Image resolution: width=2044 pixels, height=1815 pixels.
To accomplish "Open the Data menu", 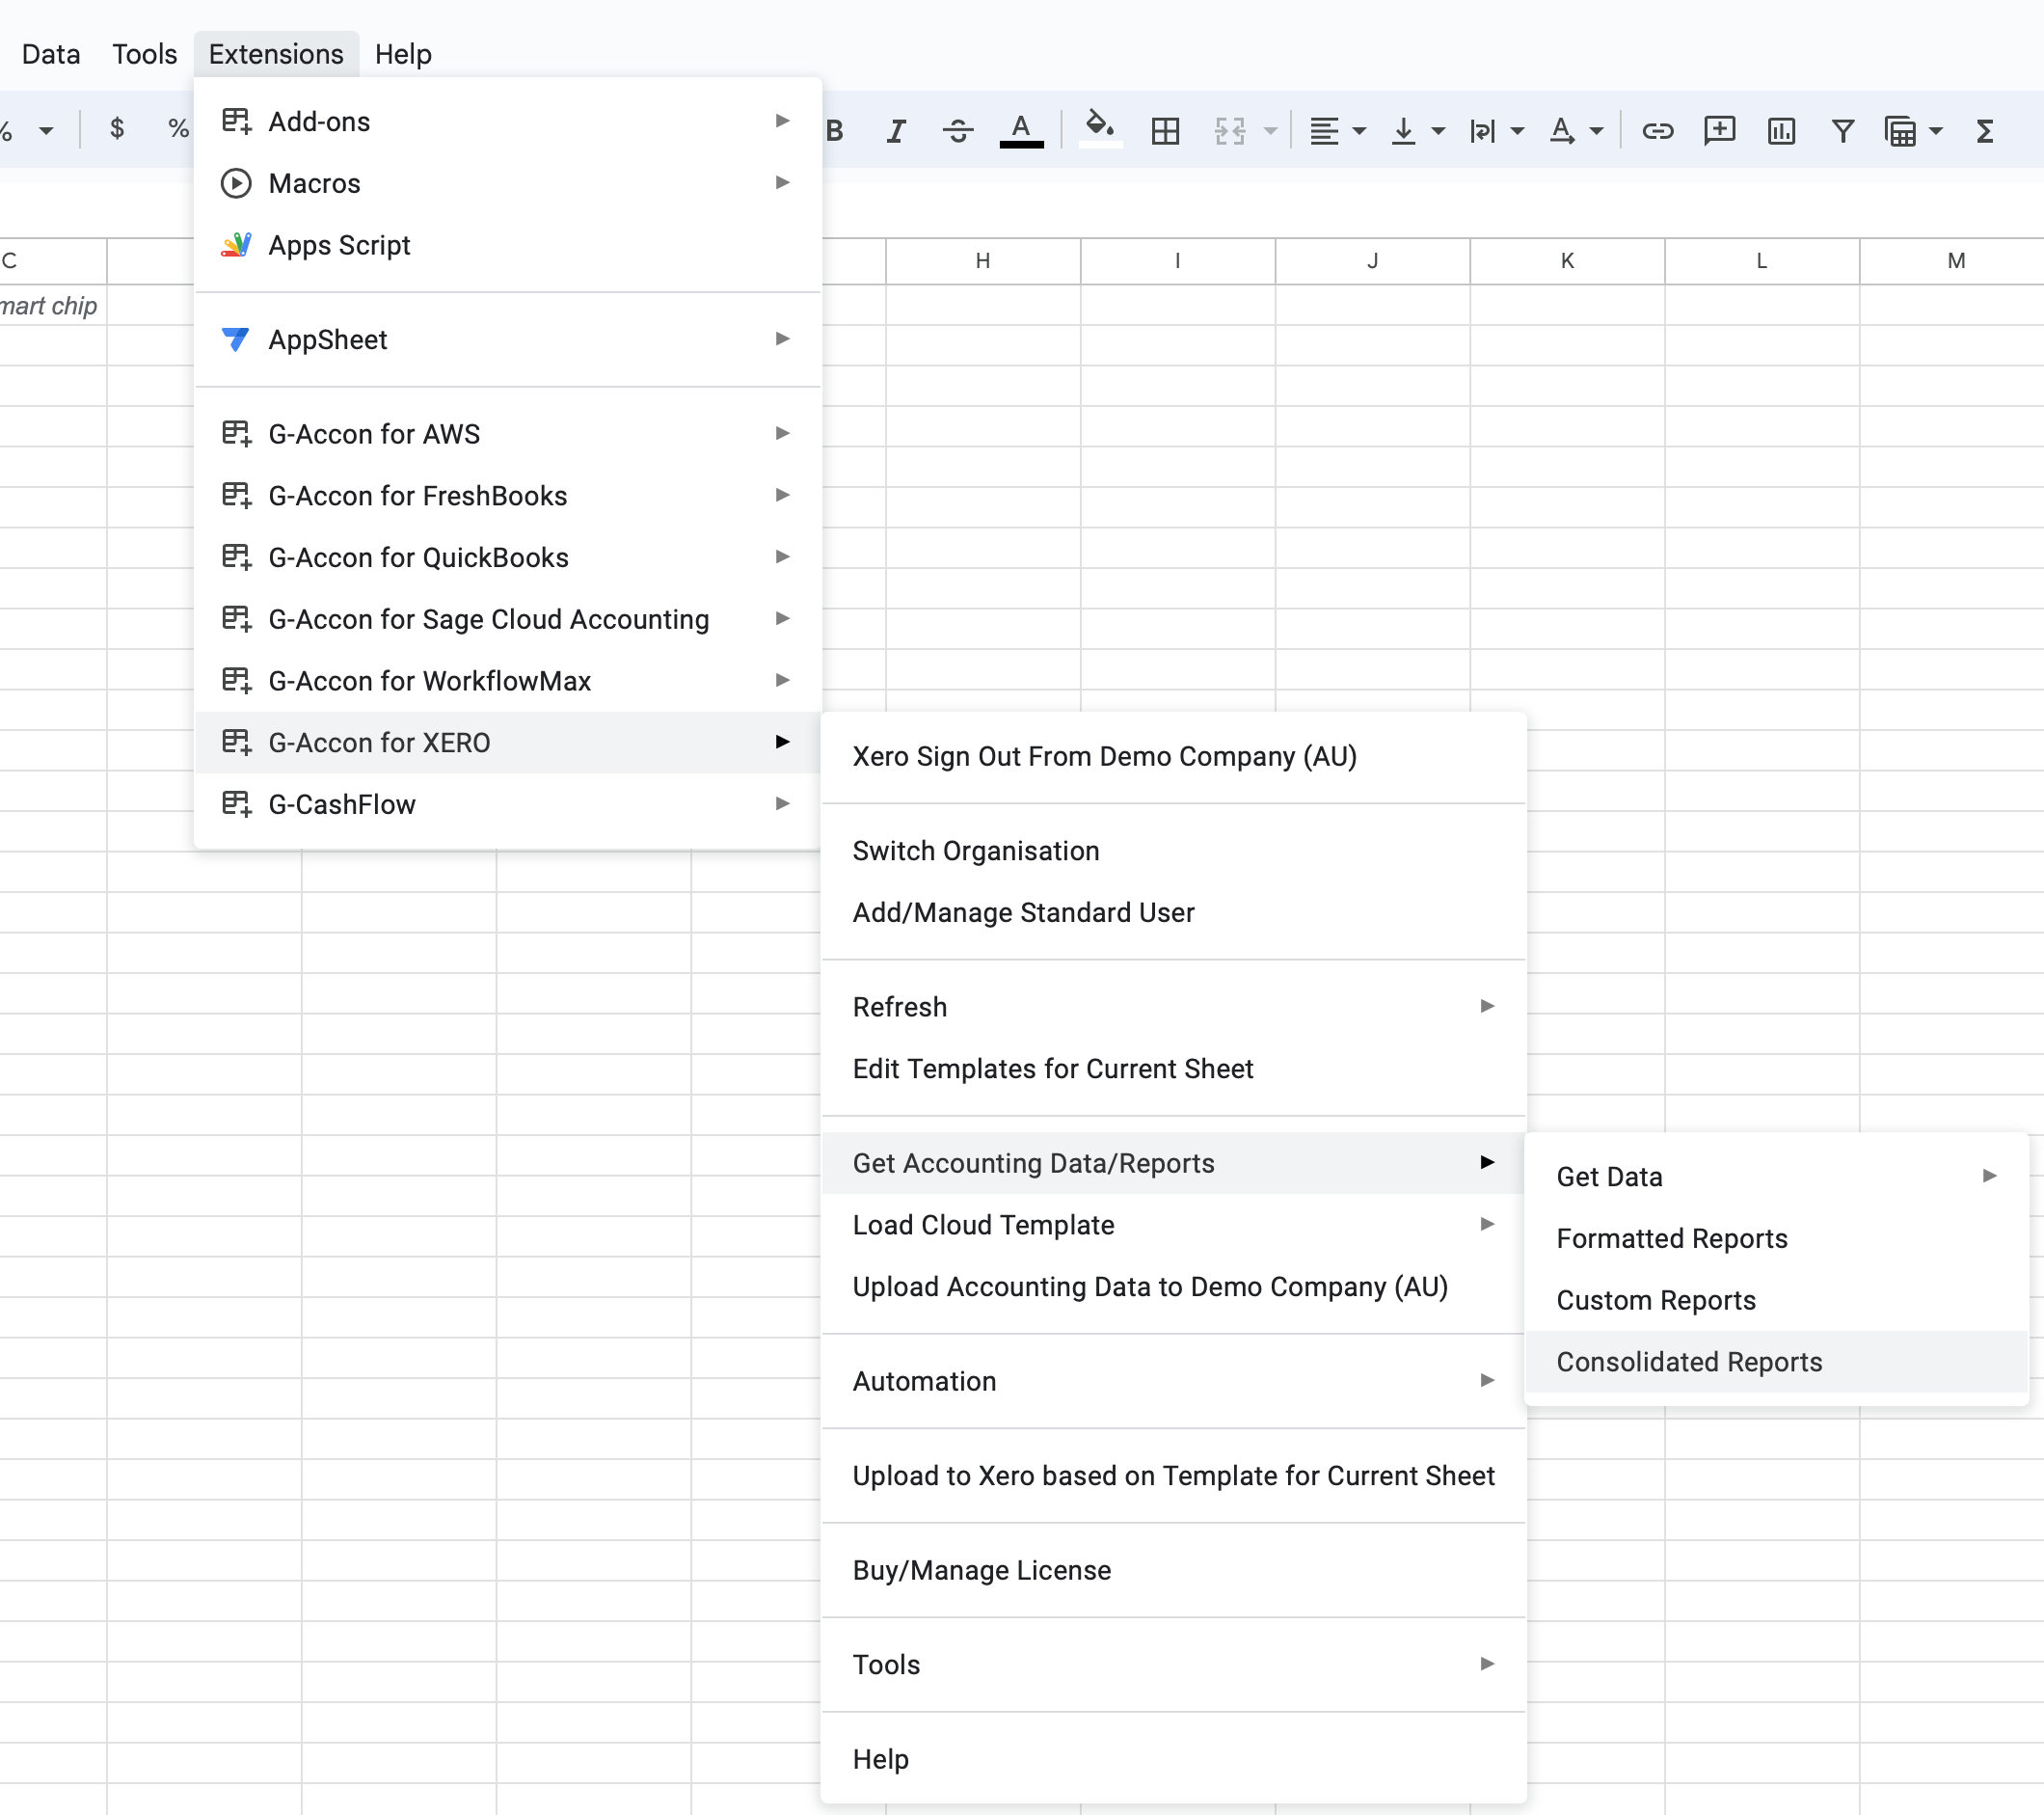I will coord(51,54).
